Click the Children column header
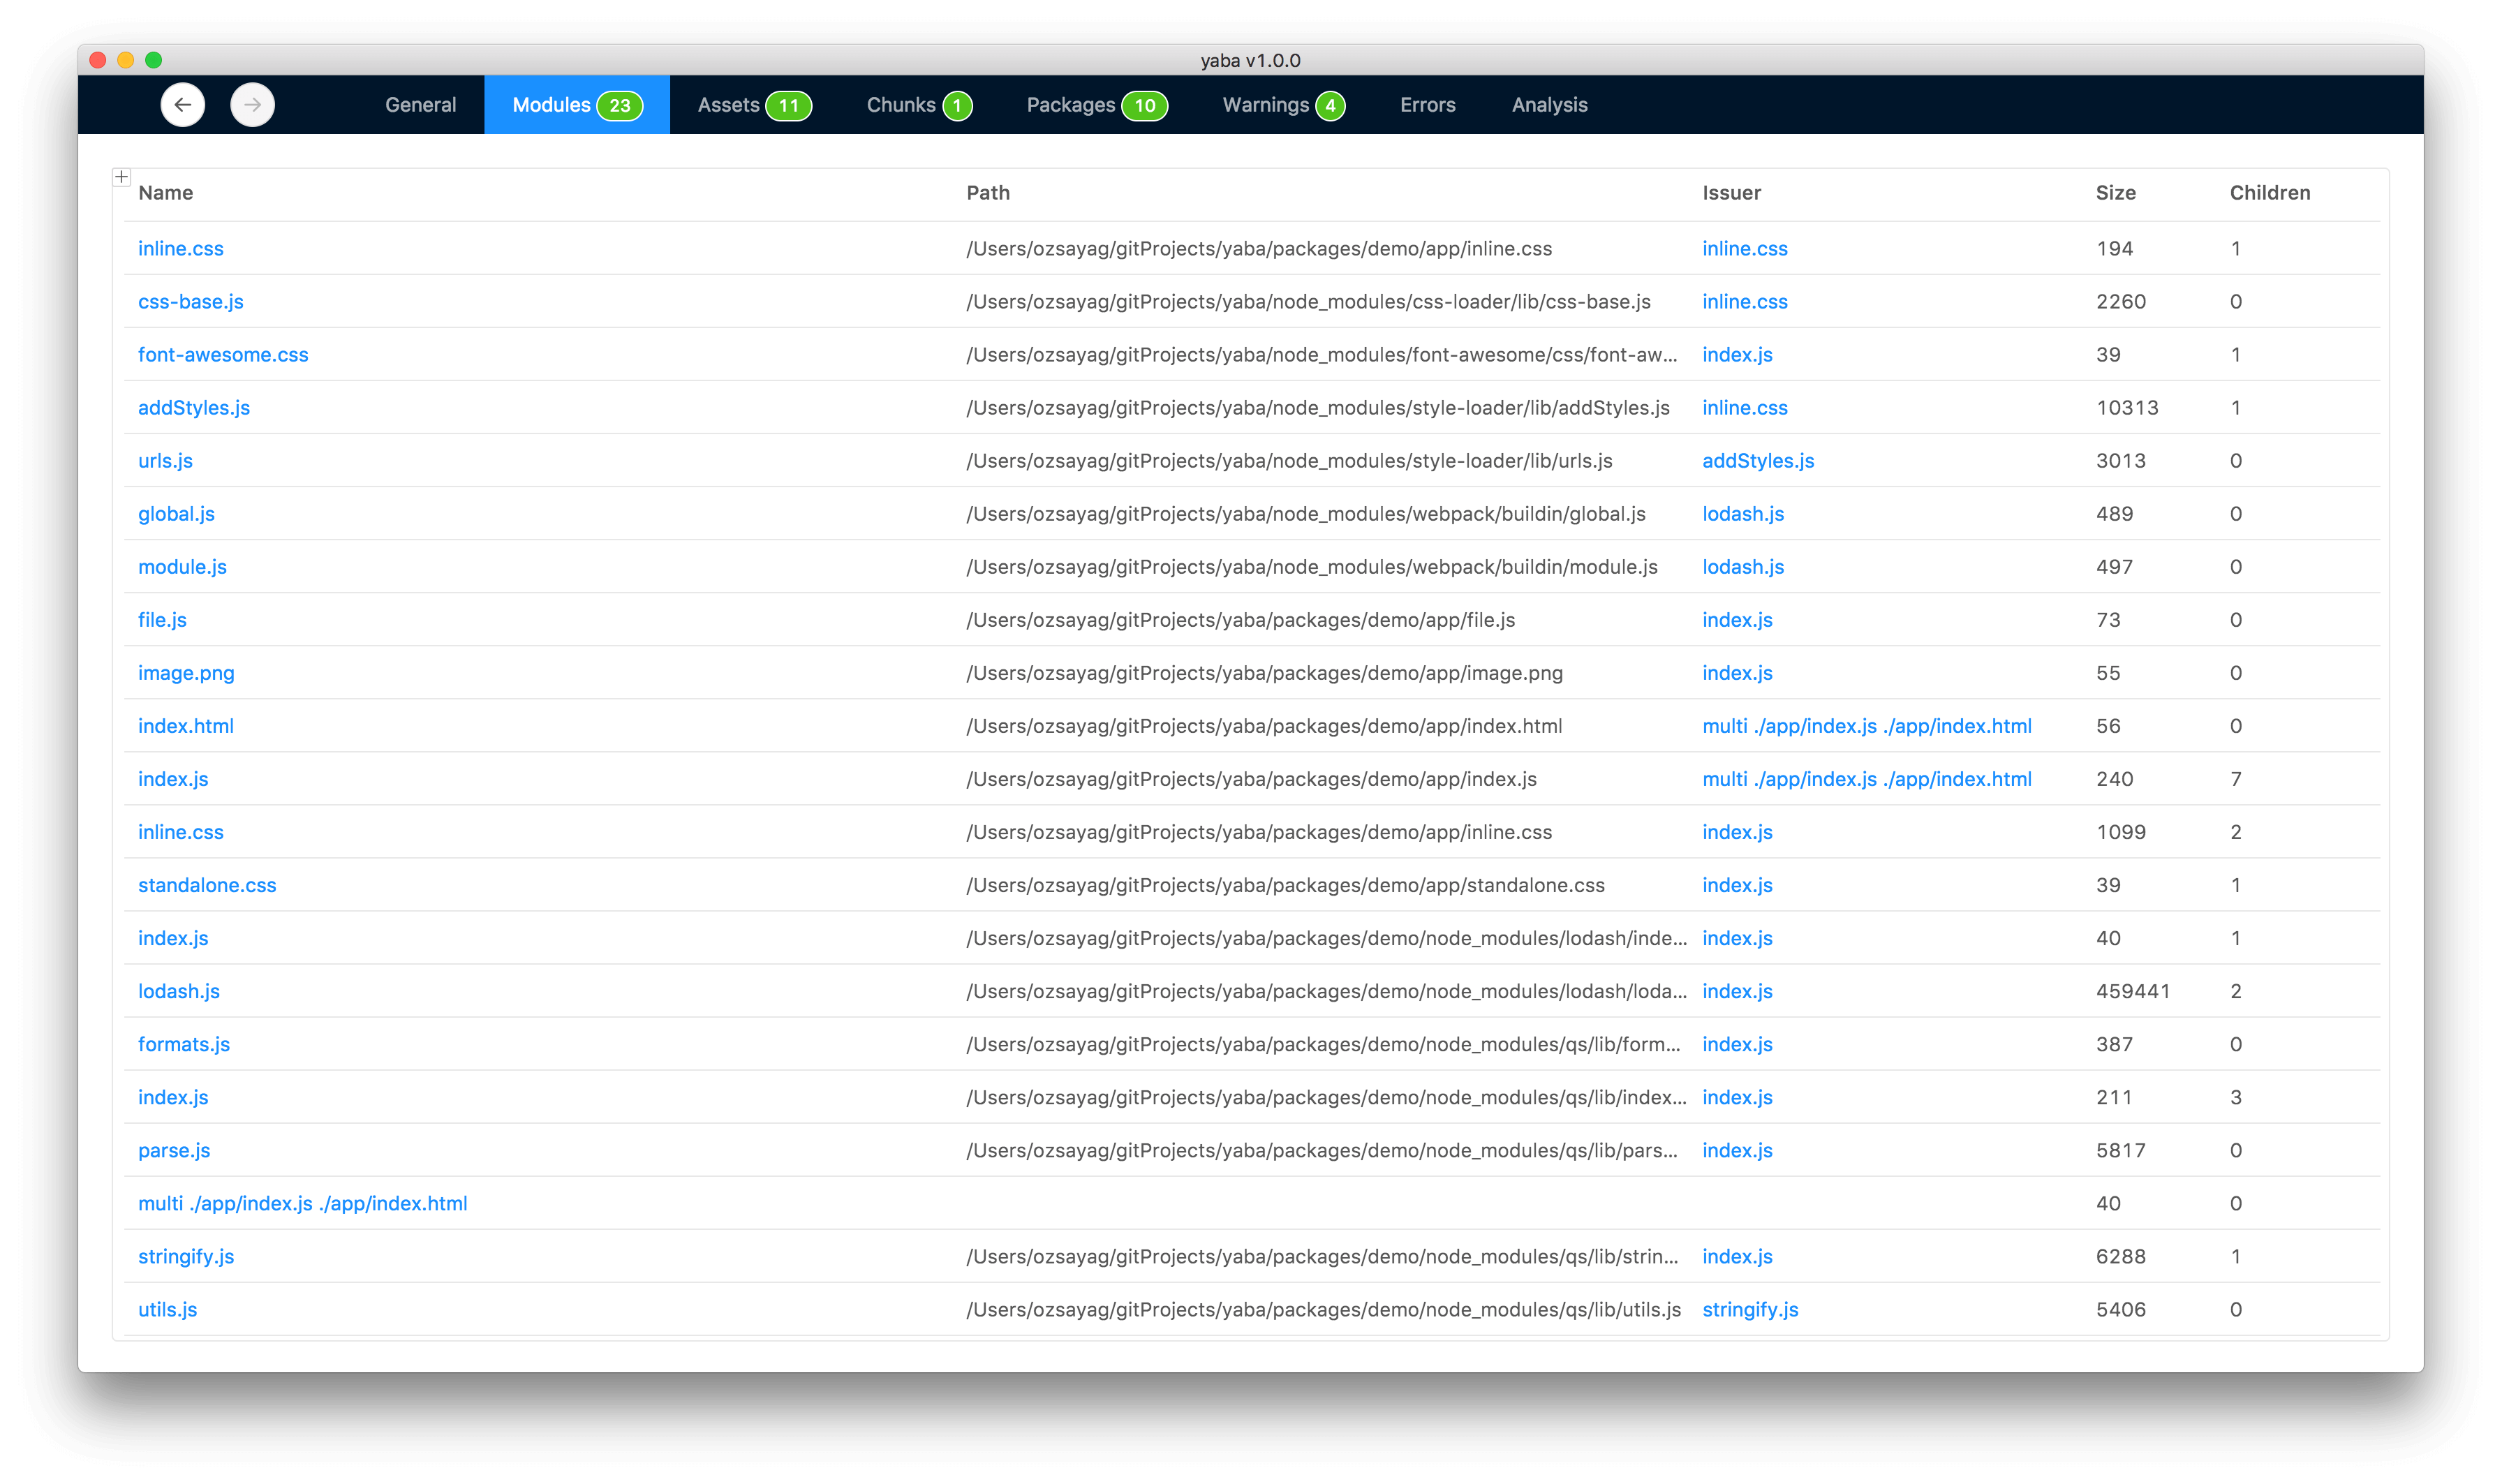This screenshot has height=1484, width=2502. coord(2269,193)
